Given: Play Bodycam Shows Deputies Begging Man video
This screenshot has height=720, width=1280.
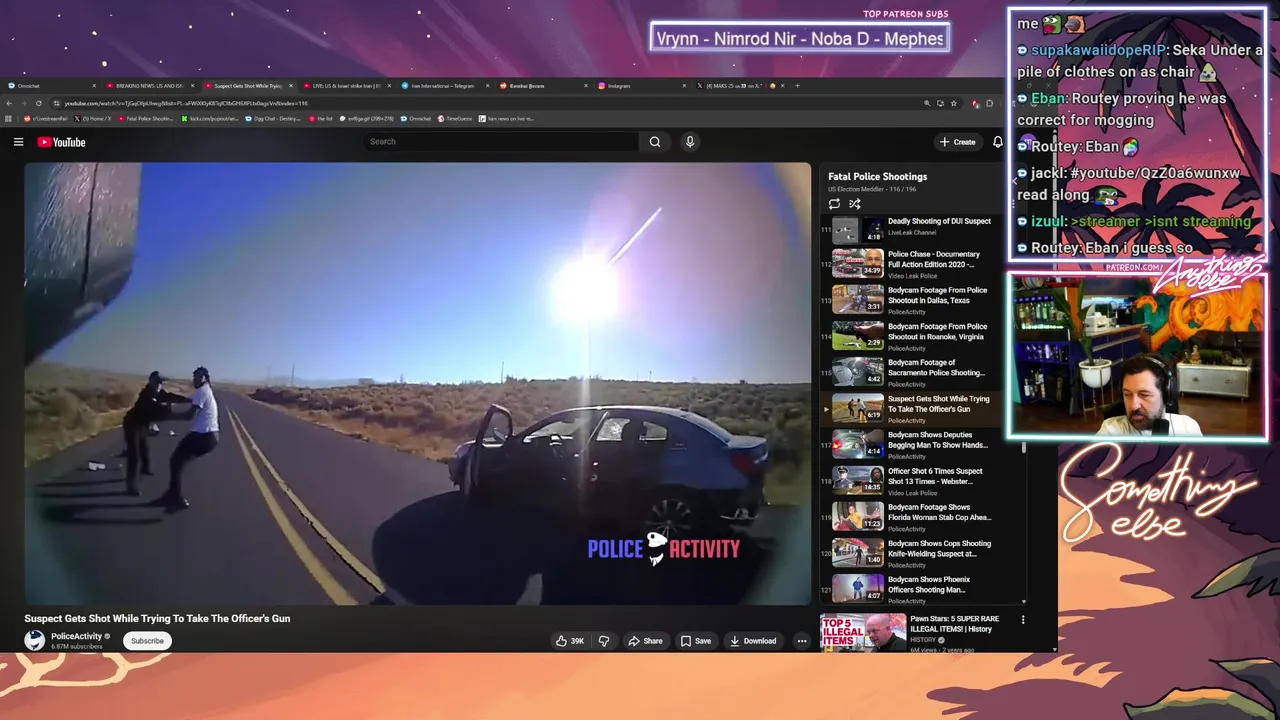Looking at the screenshot, I should point(925,444).
